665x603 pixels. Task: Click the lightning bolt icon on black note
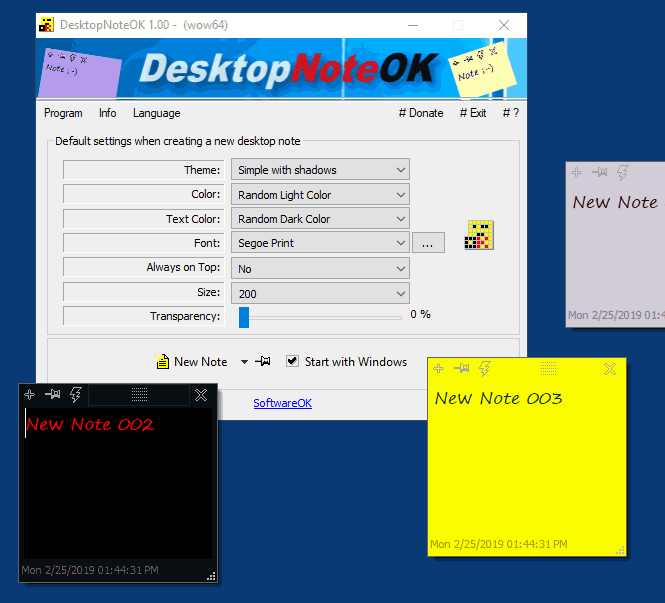76,395
